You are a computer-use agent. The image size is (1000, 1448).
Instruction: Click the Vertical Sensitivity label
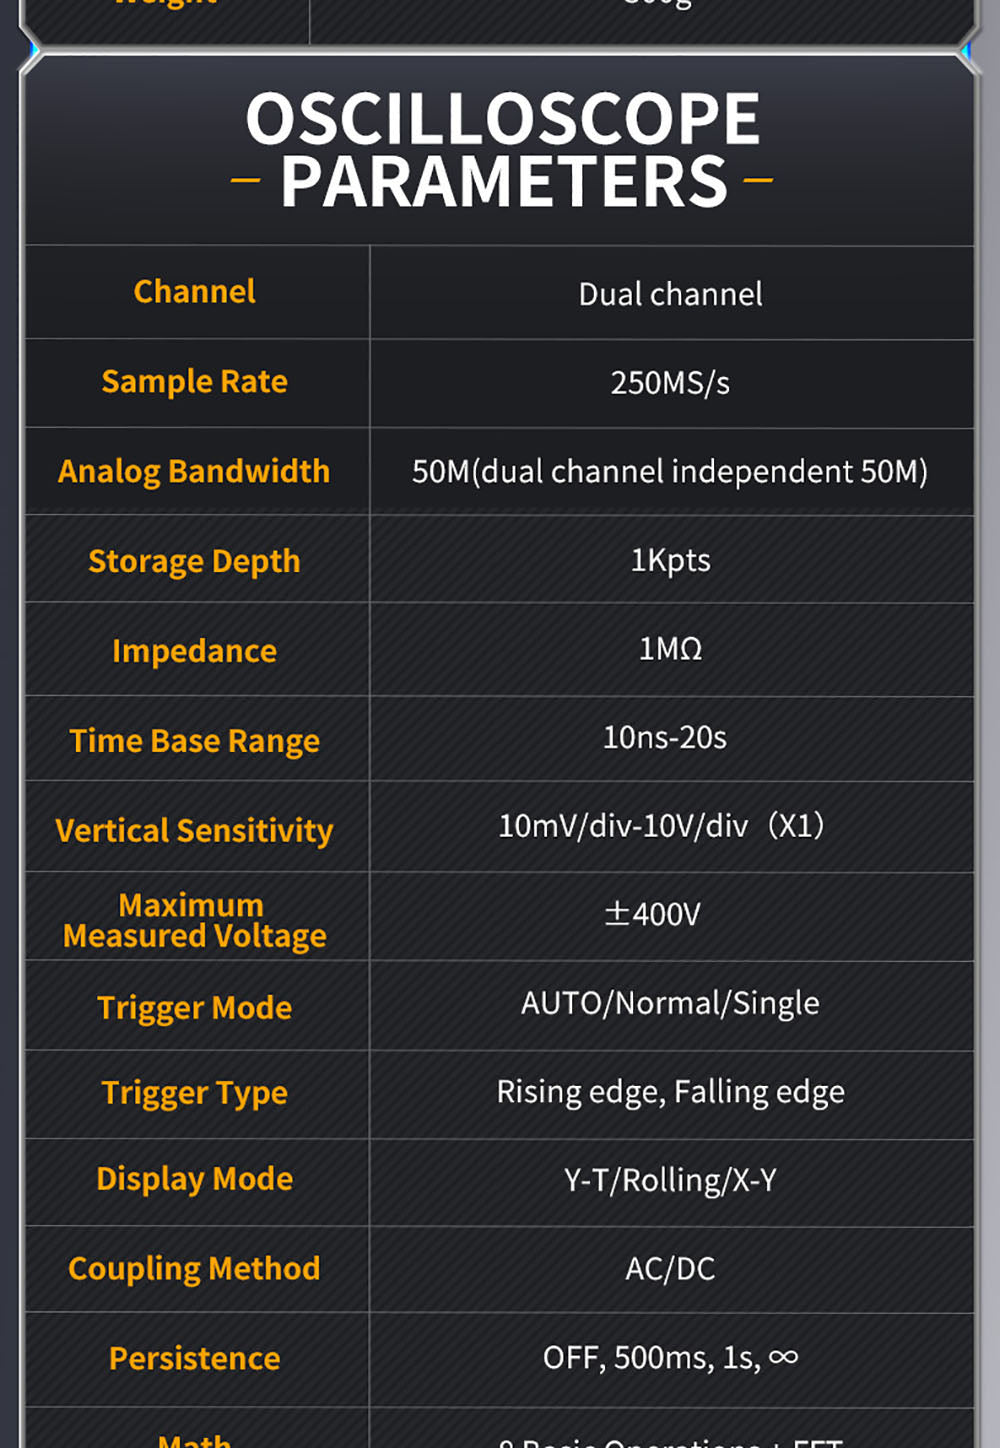194,831
